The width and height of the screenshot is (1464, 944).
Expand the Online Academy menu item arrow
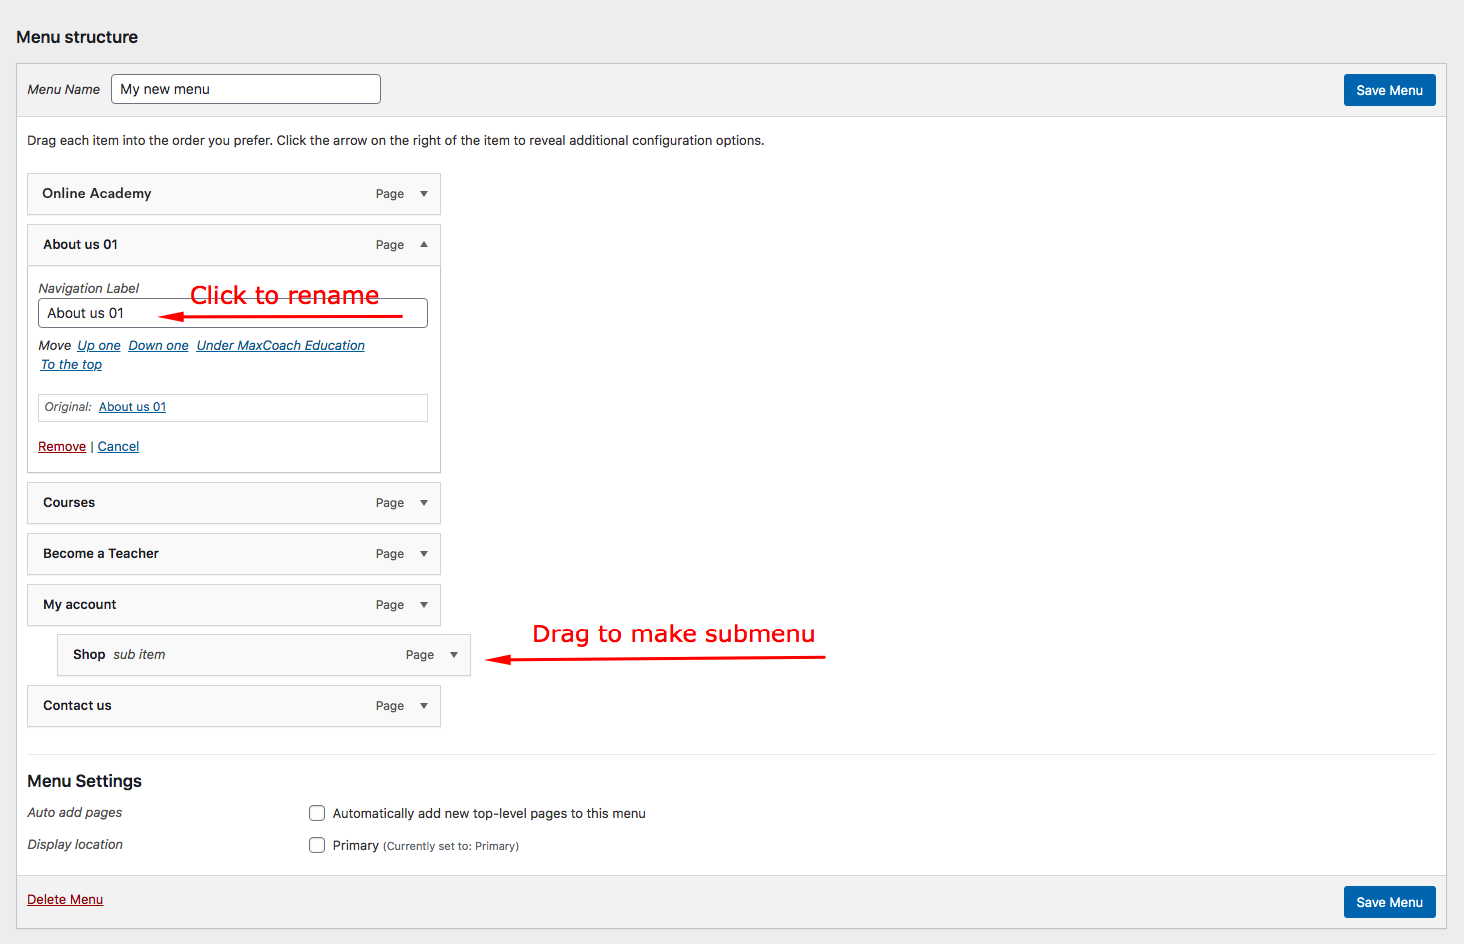424,194
